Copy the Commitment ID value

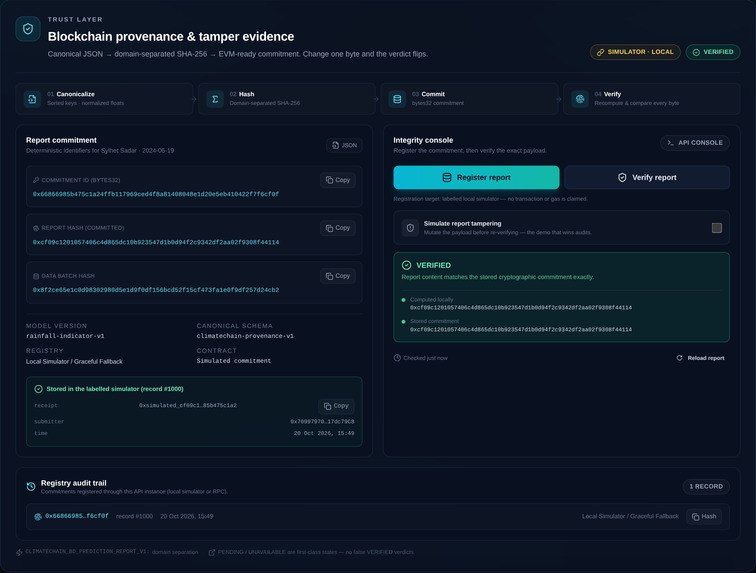pyautogui.click(x=338, y=180)
